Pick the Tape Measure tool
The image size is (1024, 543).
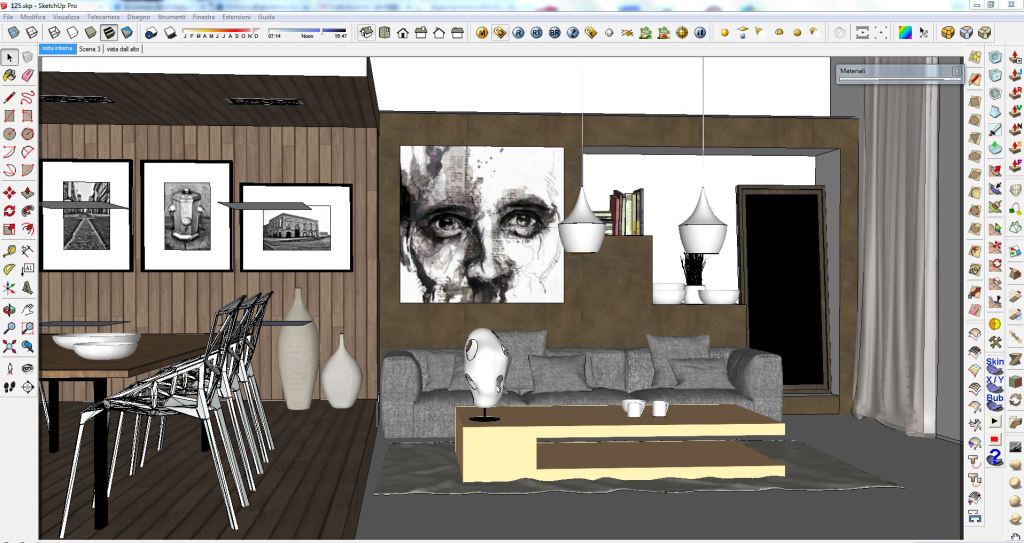9,250
